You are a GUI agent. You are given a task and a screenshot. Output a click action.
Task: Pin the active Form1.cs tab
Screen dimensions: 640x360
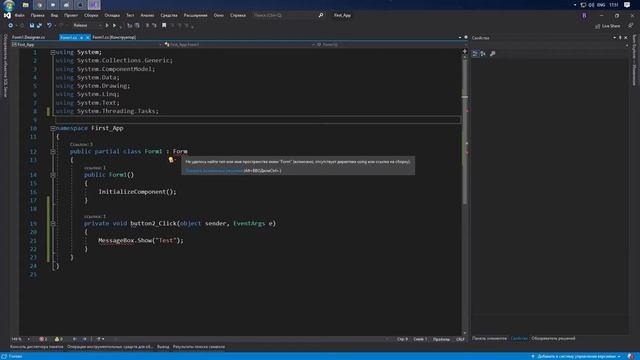pos(82,38)
